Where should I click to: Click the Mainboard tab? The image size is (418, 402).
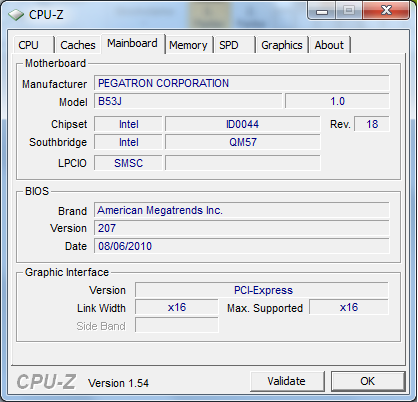(132, 43)
